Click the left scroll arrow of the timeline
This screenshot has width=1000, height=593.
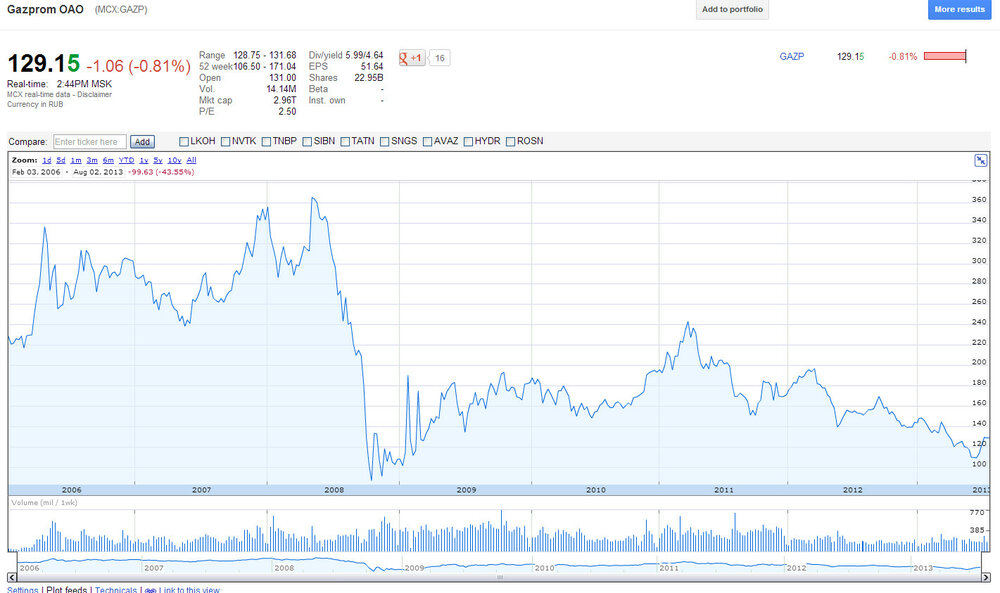[x=12, y=577]
